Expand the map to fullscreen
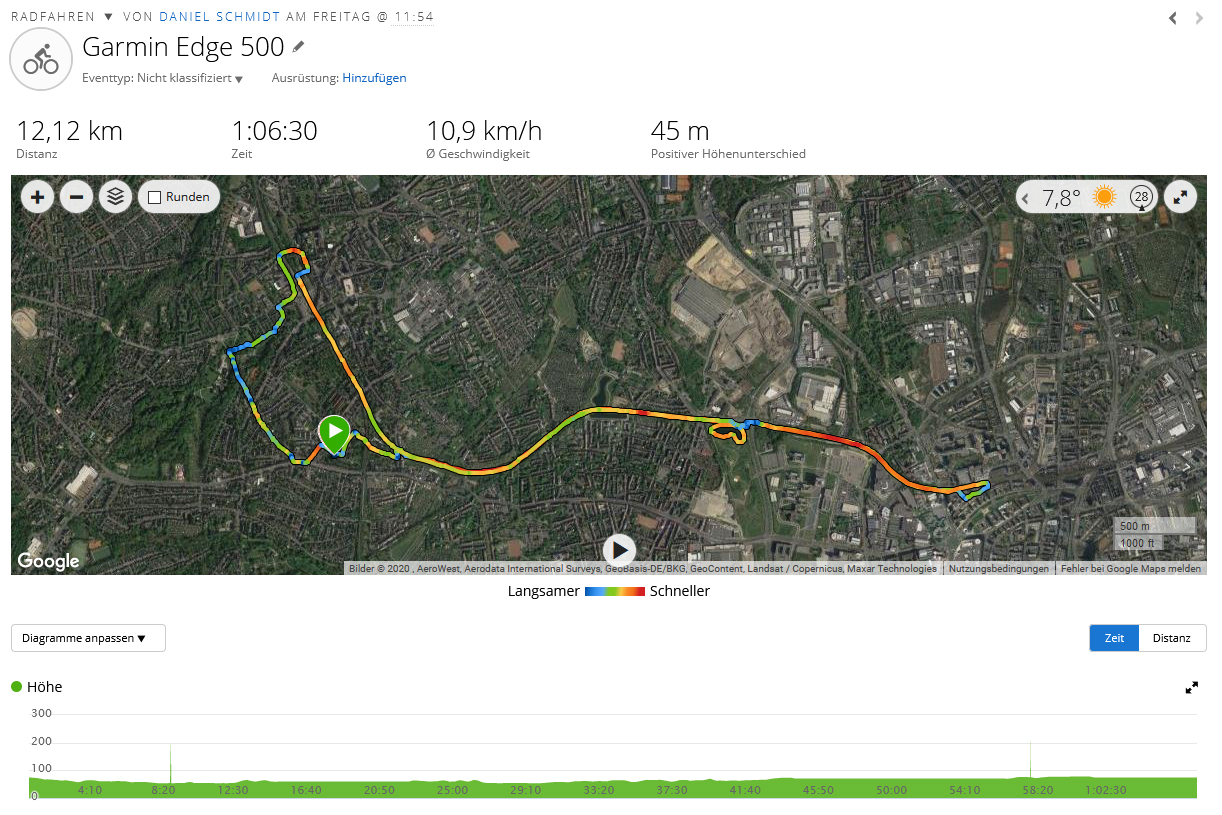The width and height of the screenshot is (1222, 815). 1182,197
